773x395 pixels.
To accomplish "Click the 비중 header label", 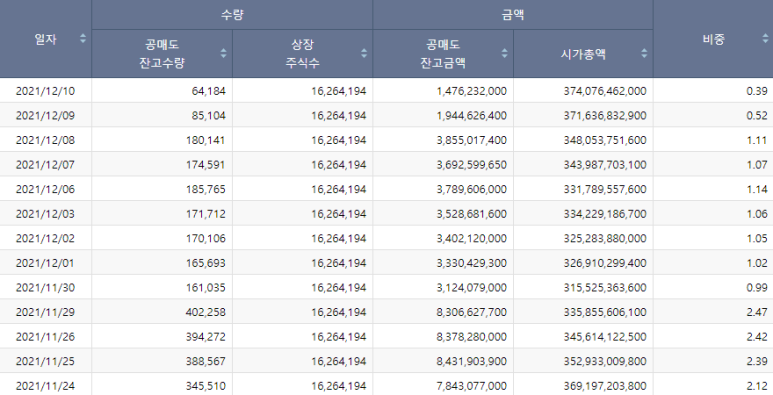I will pyautogui.click(x=713, y=39).
